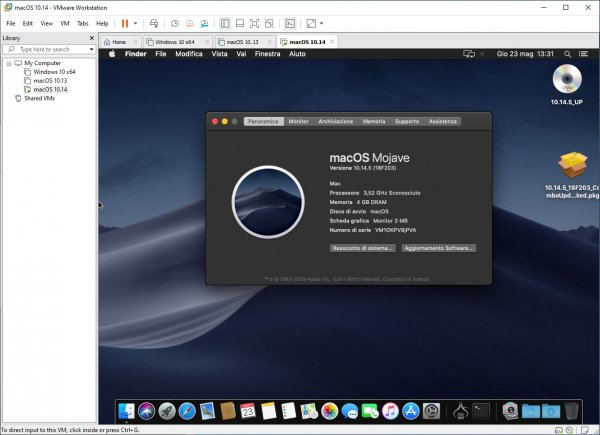600x435 pixels.
Task: Take a snapshot using the clock icon
Action: pos(174,23)
